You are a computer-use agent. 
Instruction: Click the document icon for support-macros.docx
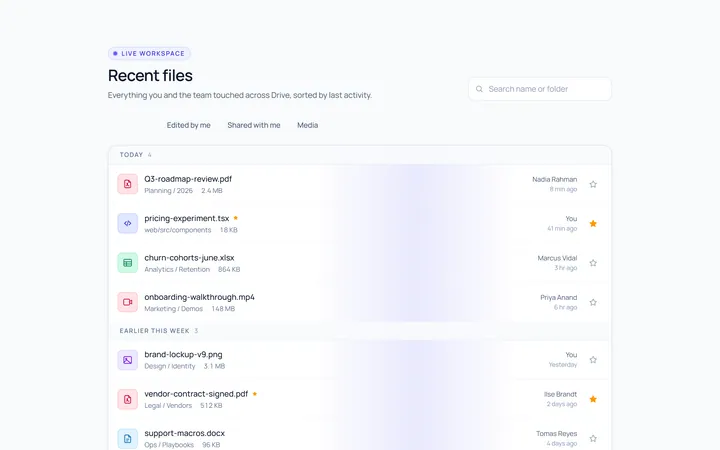click(x=128, y=439)
